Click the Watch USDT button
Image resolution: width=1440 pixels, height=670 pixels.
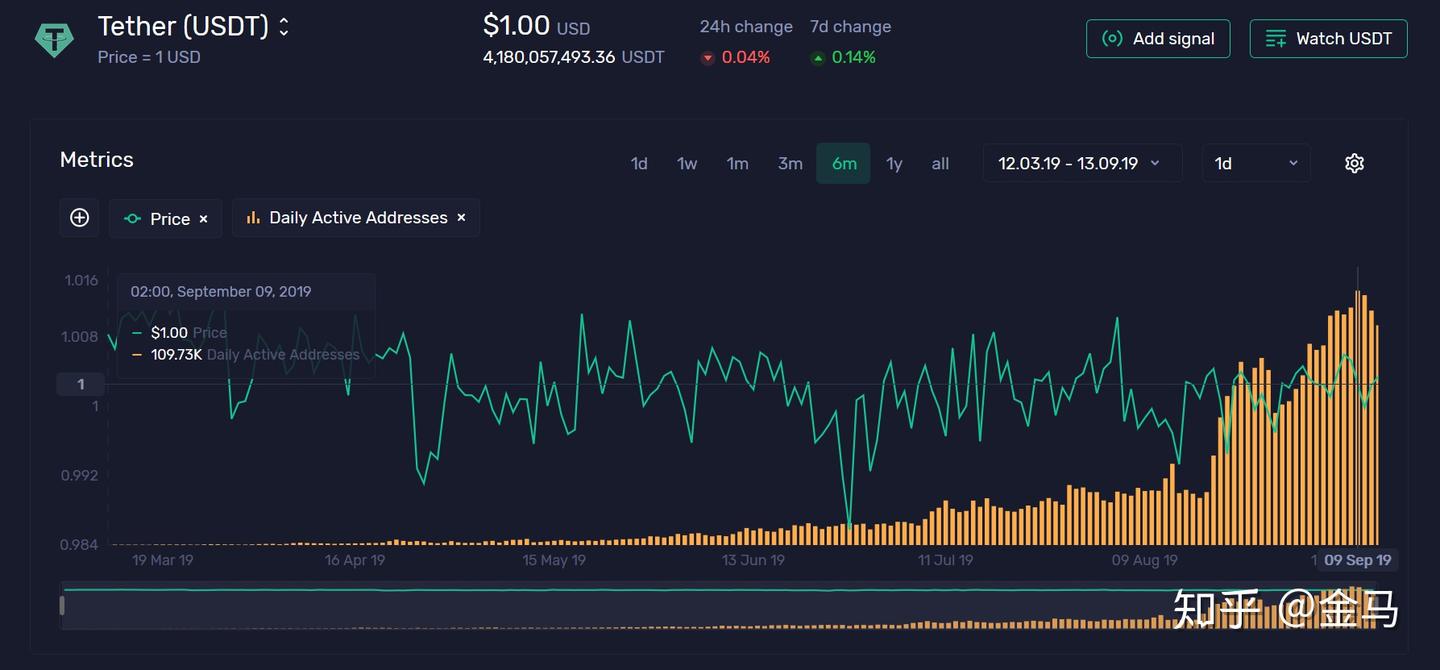1328,38
